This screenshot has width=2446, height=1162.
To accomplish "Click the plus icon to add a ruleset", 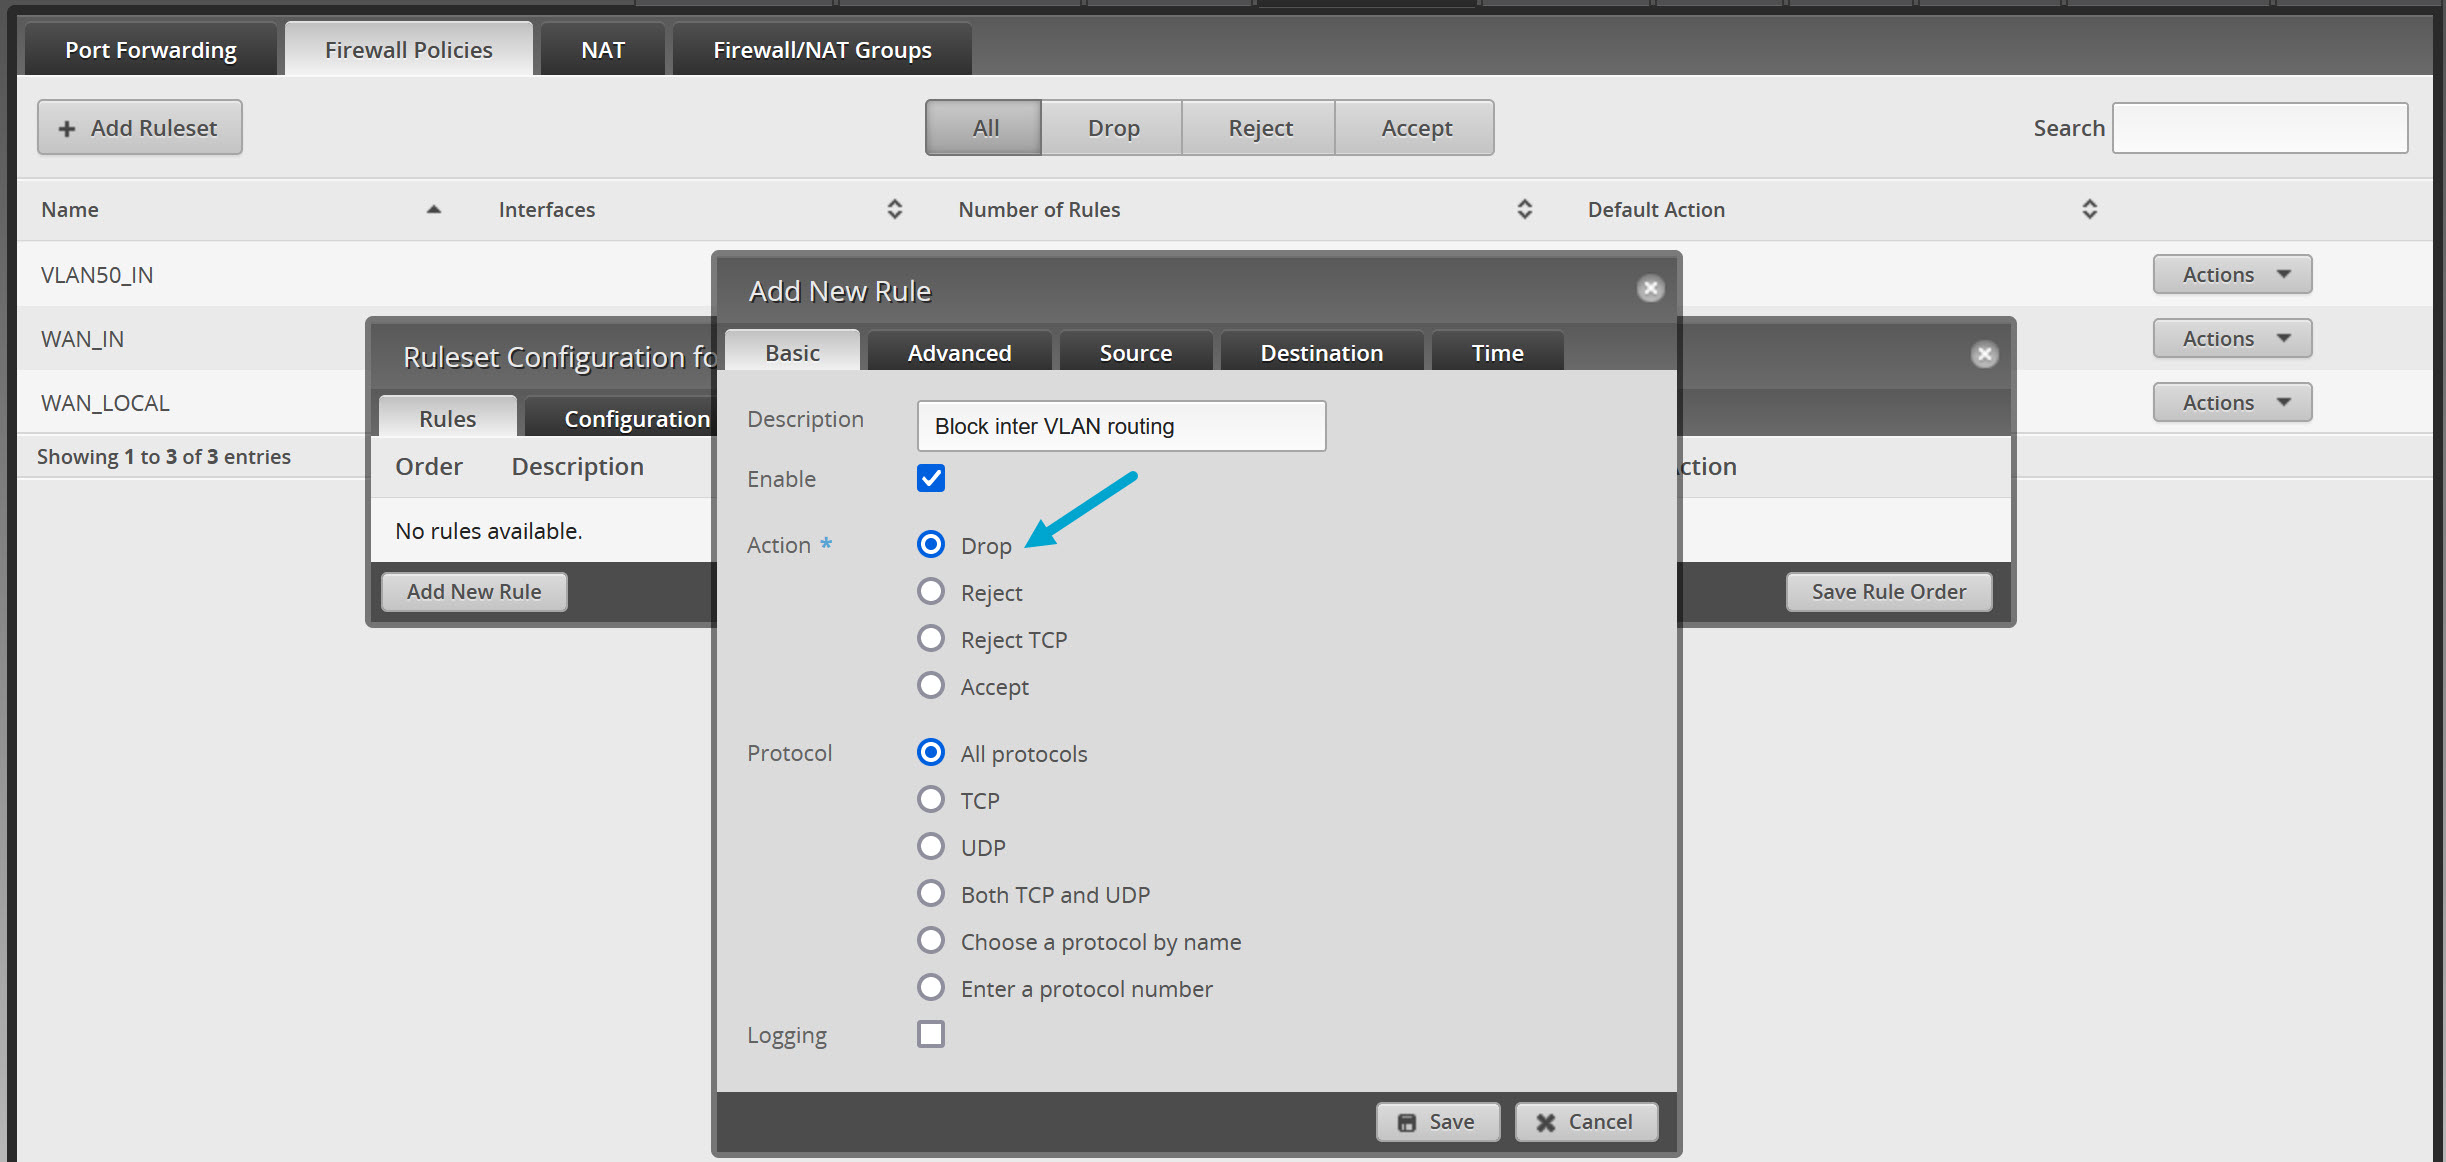I will coord(66,128).
